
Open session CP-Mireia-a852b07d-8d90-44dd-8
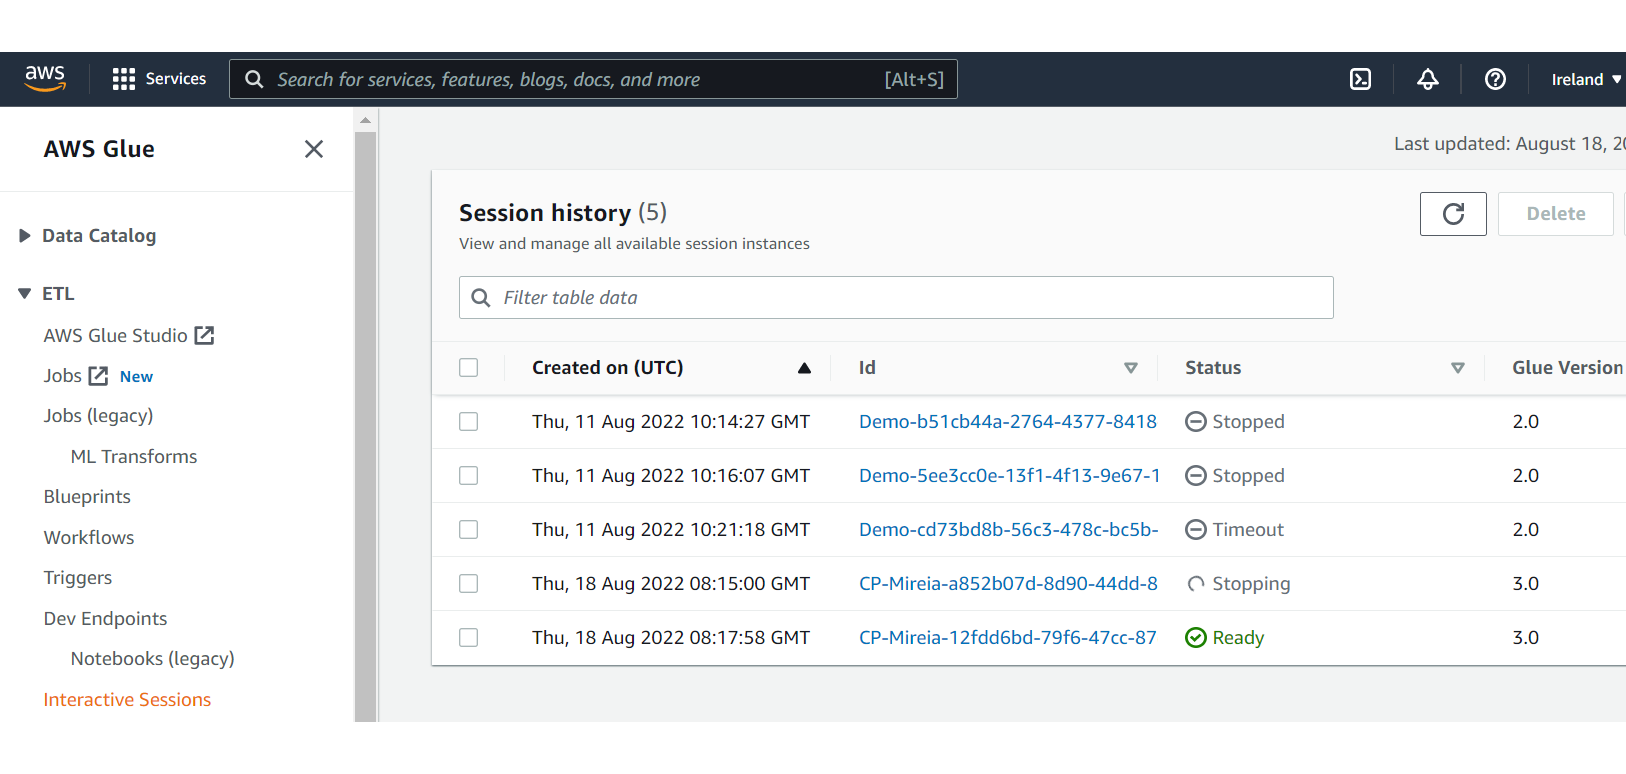(x=1009, y=584)
